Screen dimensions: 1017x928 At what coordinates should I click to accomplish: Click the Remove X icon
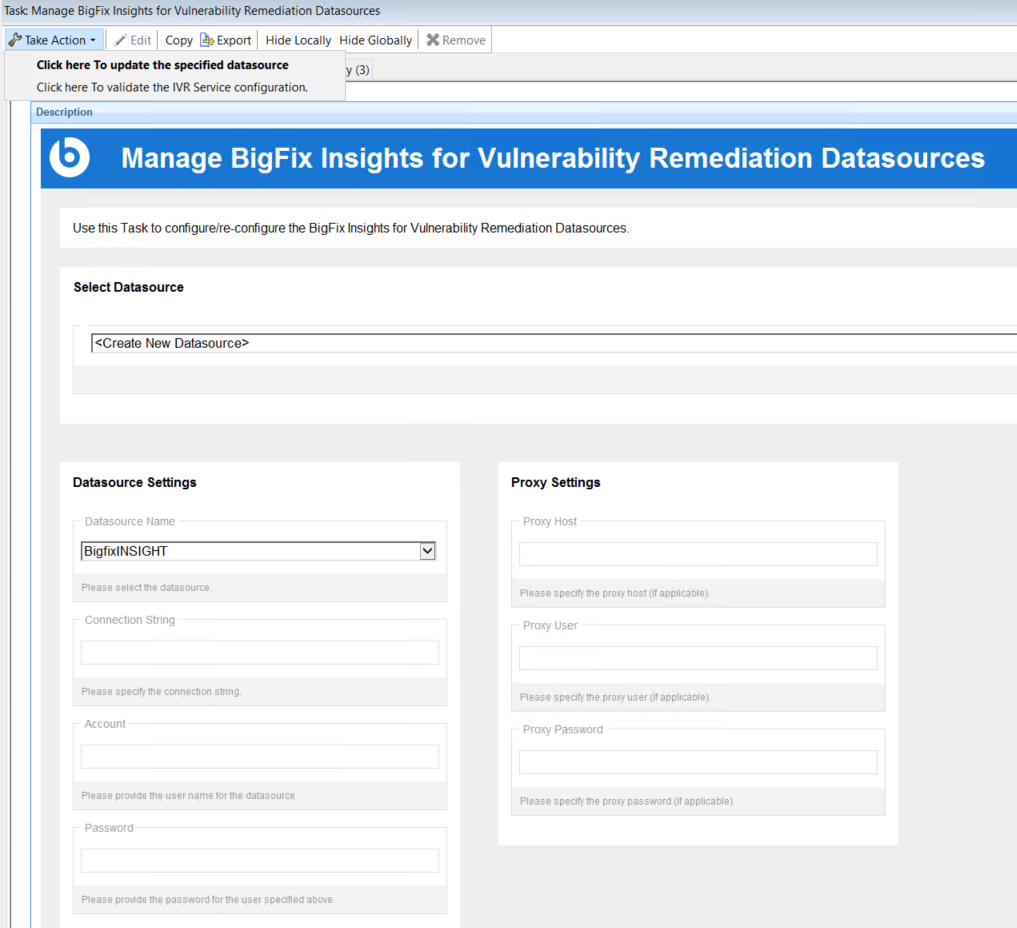click(433, 40)
